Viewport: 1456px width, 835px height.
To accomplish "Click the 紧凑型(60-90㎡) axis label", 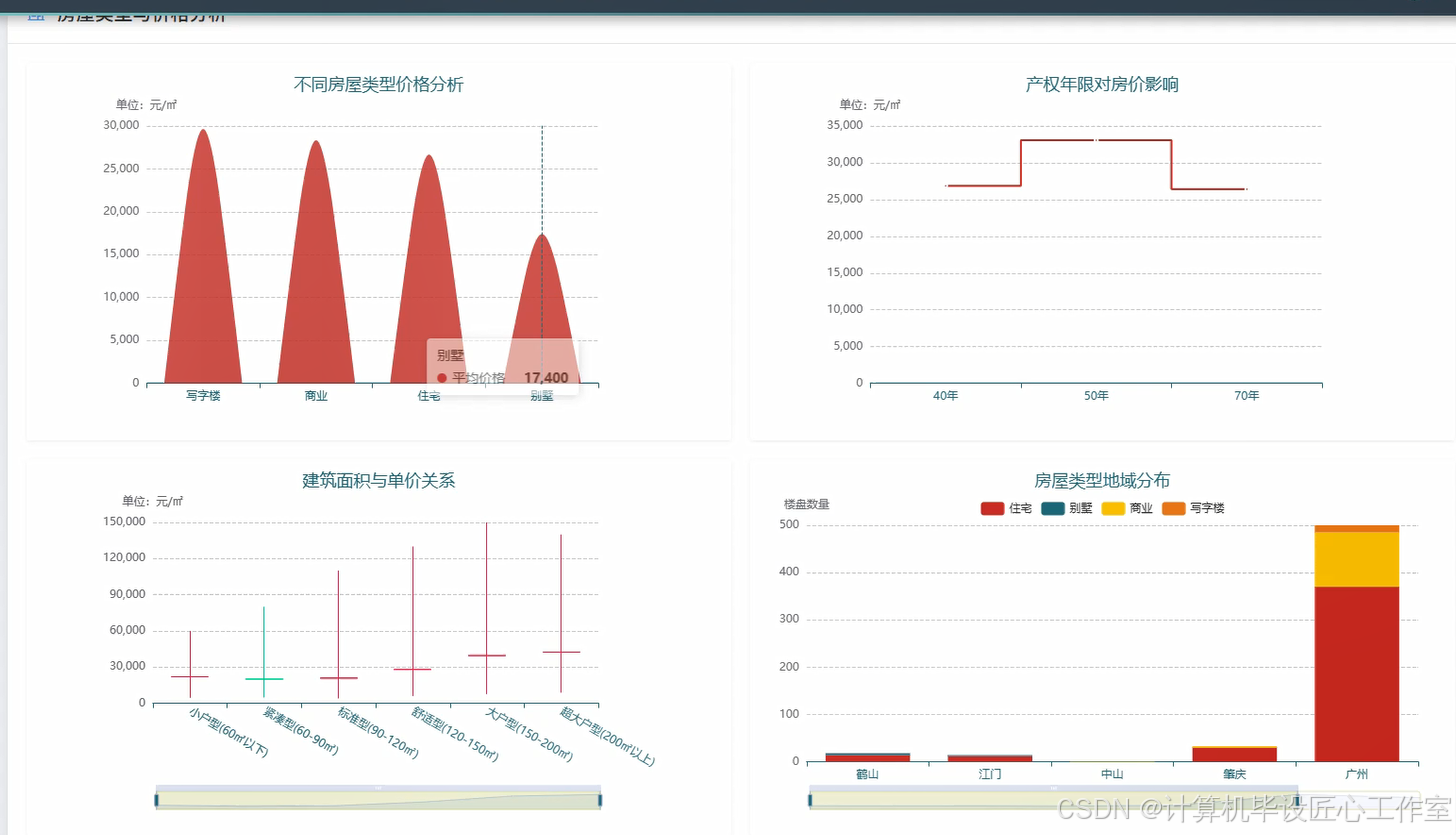I will tap(301, 732).
